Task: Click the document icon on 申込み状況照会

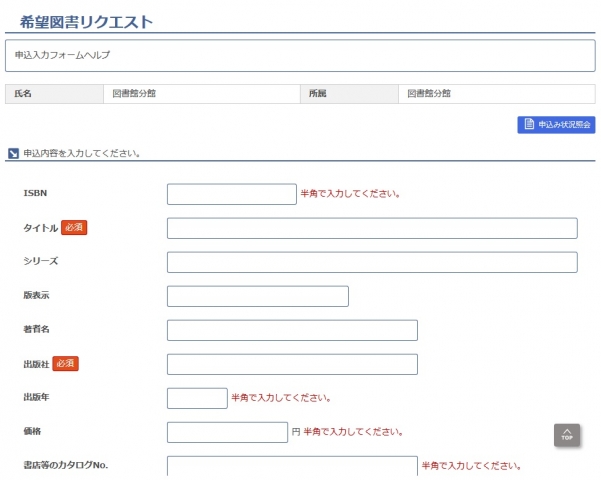Action: click(x=528, y=125)
